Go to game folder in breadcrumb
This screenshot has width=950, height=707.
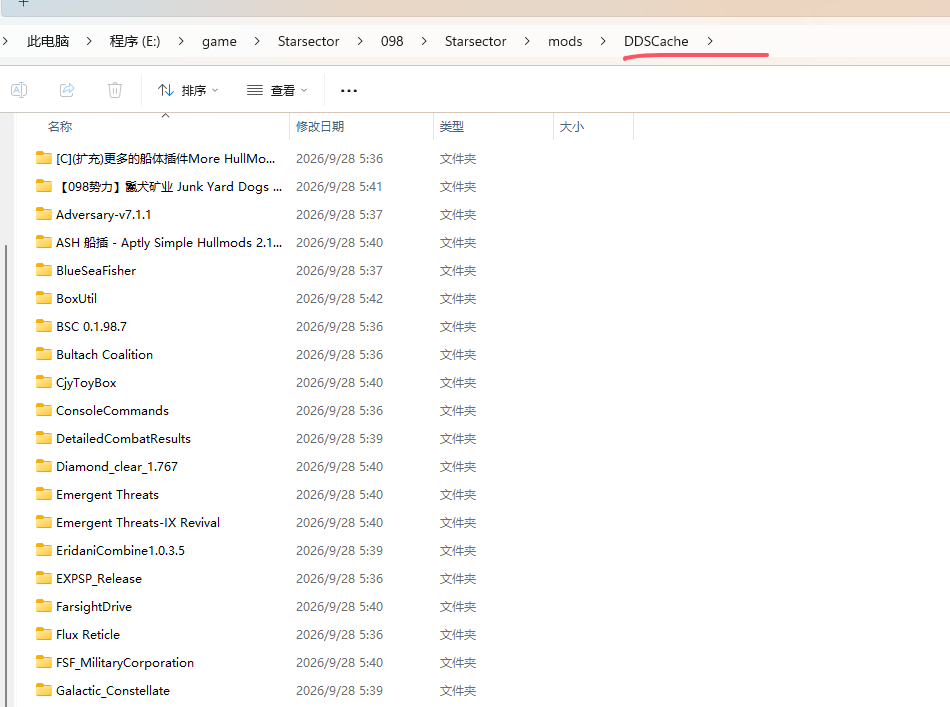(219, 41)
